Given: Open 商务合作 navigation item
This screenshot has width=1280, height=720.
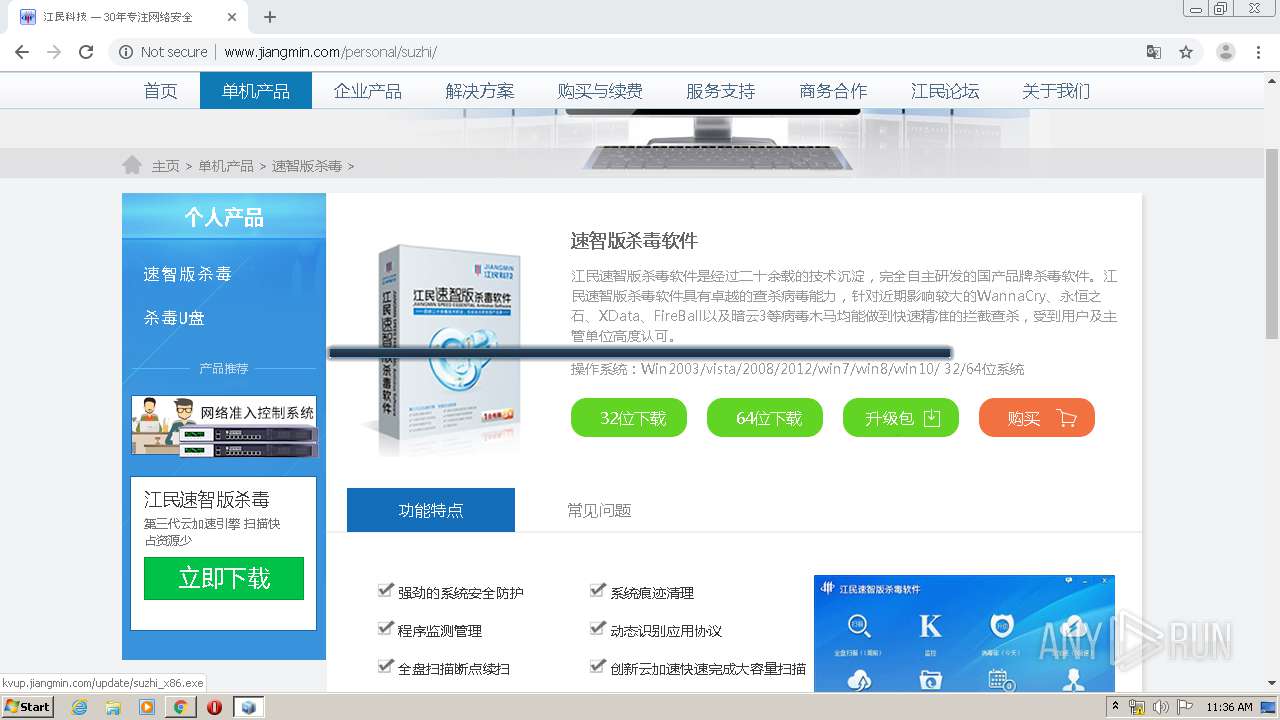Looking at the screenshot, I should tap(833, 91).
